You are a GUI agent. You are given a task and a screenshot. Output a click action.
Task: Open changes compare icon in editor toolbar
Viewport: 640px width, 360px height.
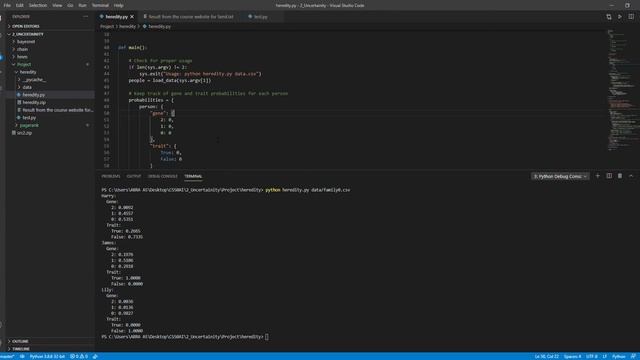[x=609, y=17]
